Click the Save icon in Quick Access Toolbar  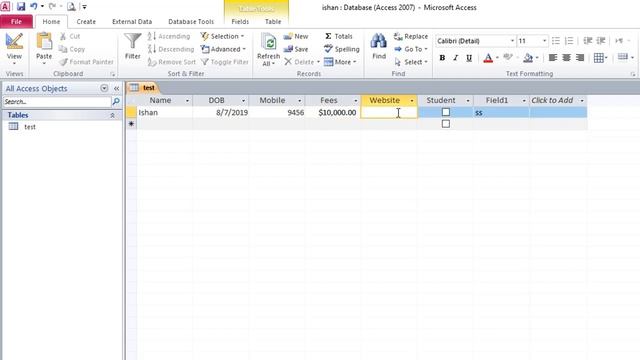(x=21, y=7)
